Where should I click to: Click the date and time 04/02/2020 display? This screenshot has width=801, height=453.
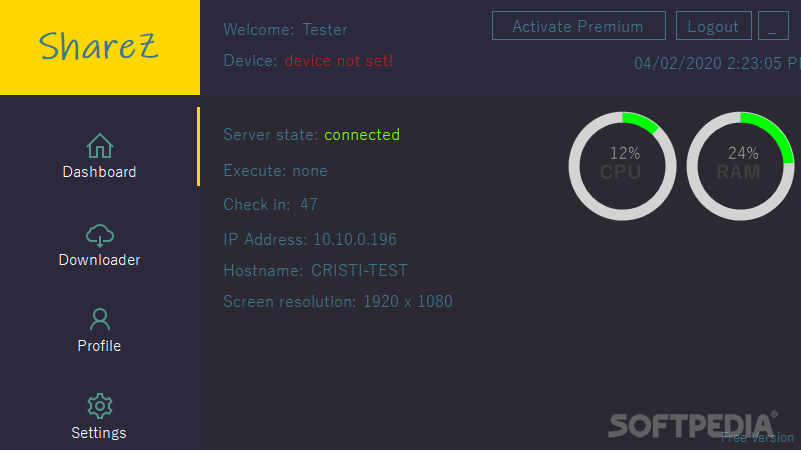[717, 63]
